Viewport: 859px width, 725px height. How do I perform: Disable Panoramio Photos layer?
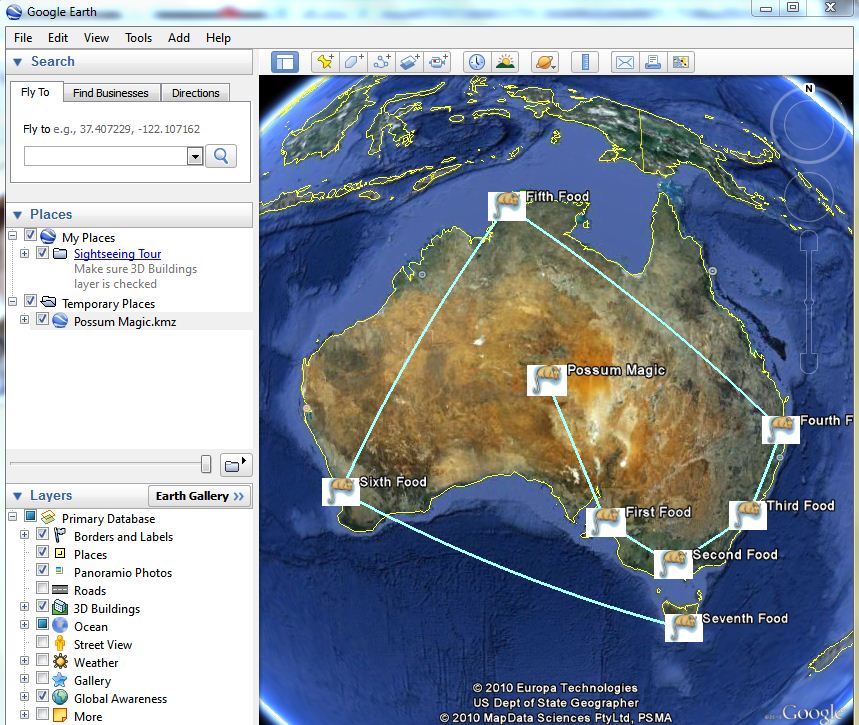[x=42, y=570]
